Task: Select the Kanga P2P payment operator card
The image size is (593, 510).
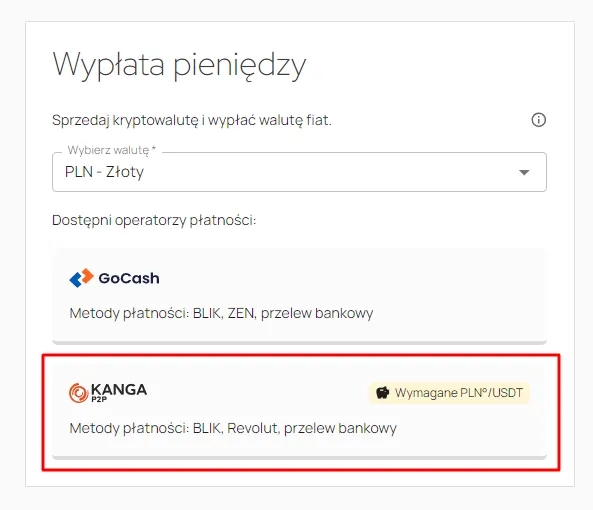Action: click(x=299, y=411)
